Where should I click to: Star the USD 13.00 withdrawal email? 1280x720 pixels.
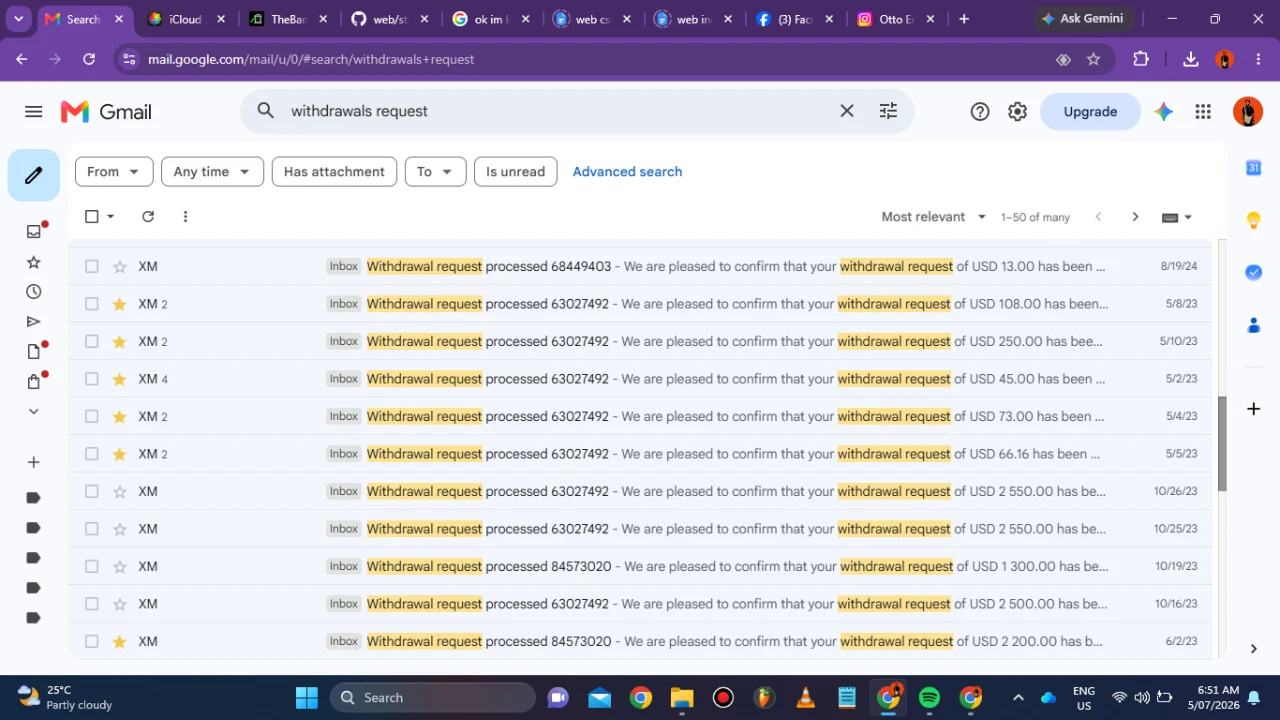(120, 266)
